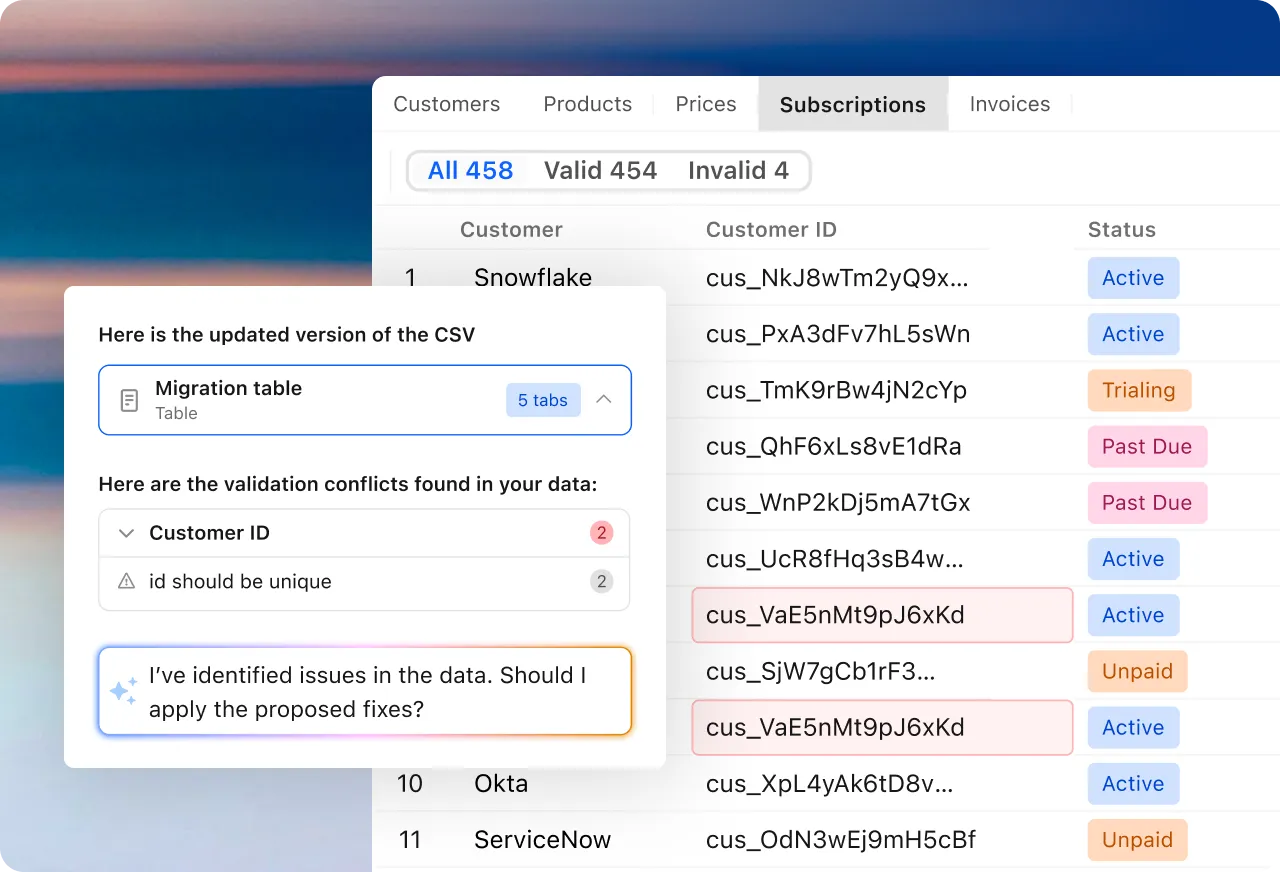Viewport: 1280px width, 872px height.
Task: Click Active status badge in Snowflake row
Action: tap(1133, 278)
